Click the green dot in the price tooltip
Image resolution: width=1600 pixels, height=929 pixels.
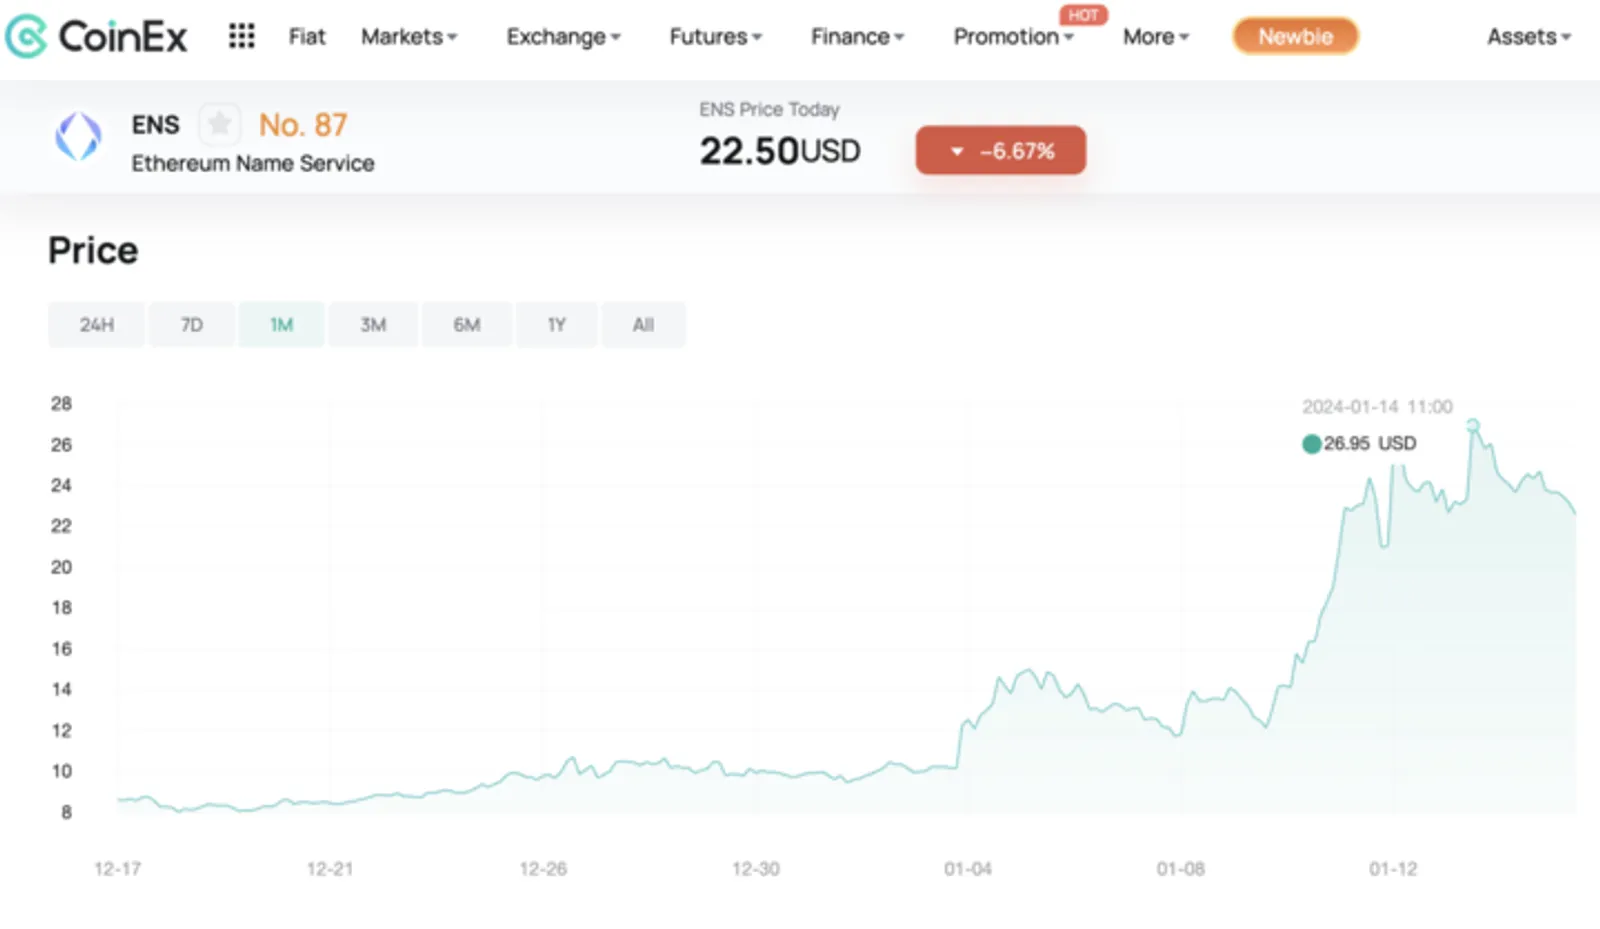click(1311, 444)
